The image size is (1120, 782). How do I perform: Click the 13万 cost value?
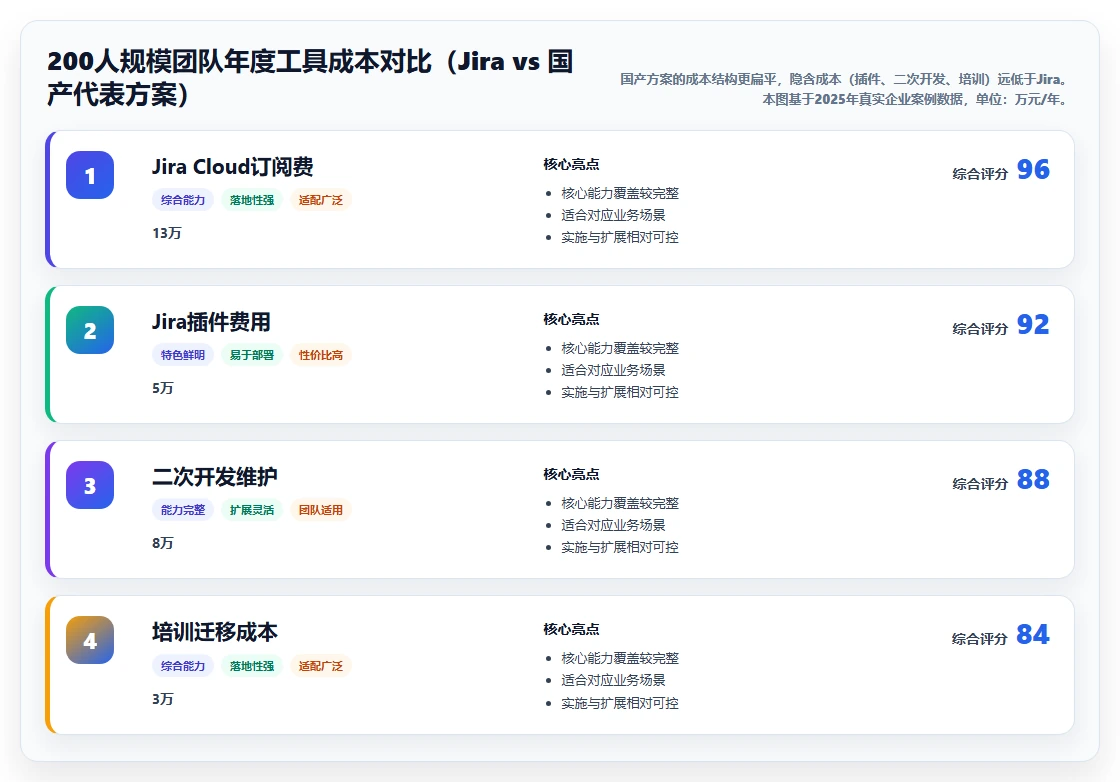166,233
